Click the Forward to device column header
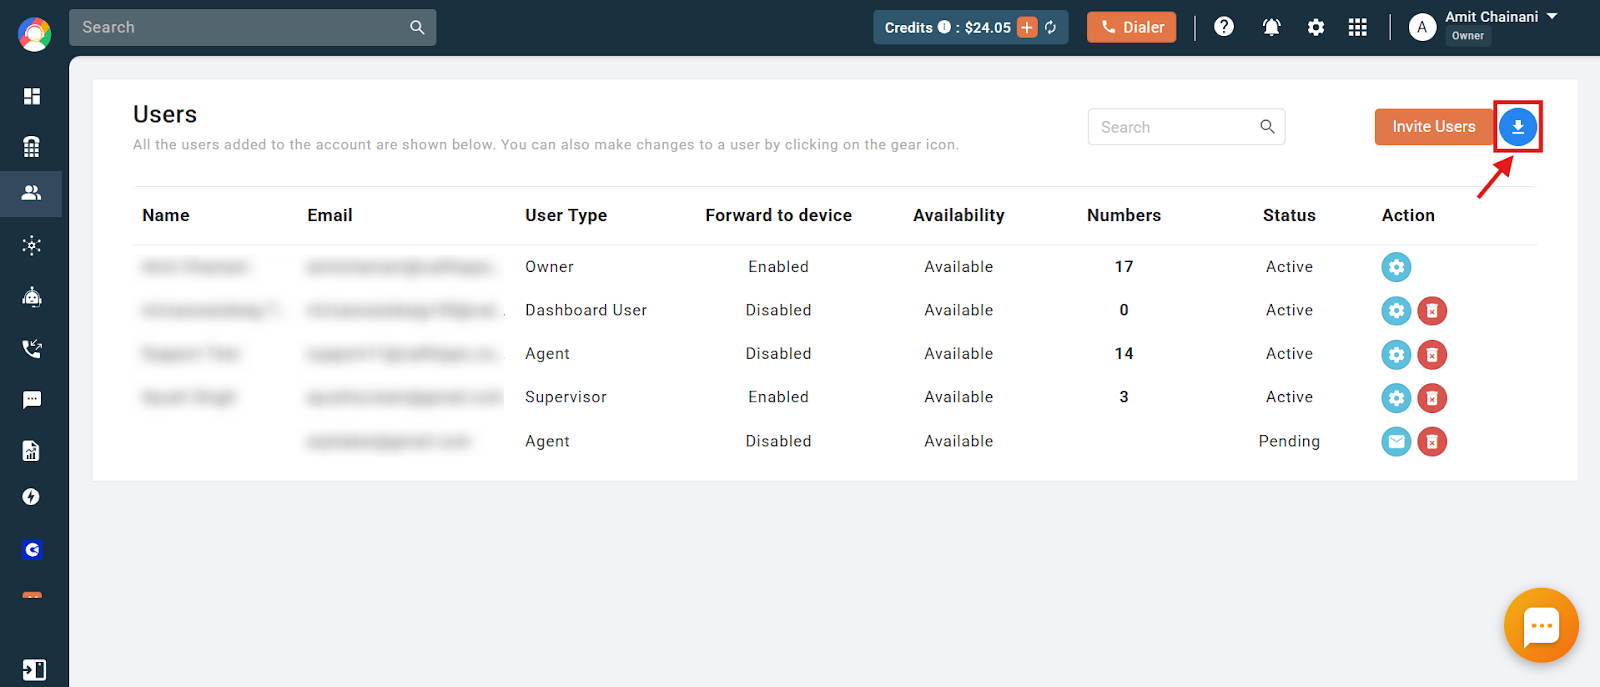Viewport: 1600px width, 687px height. (779, 215)
